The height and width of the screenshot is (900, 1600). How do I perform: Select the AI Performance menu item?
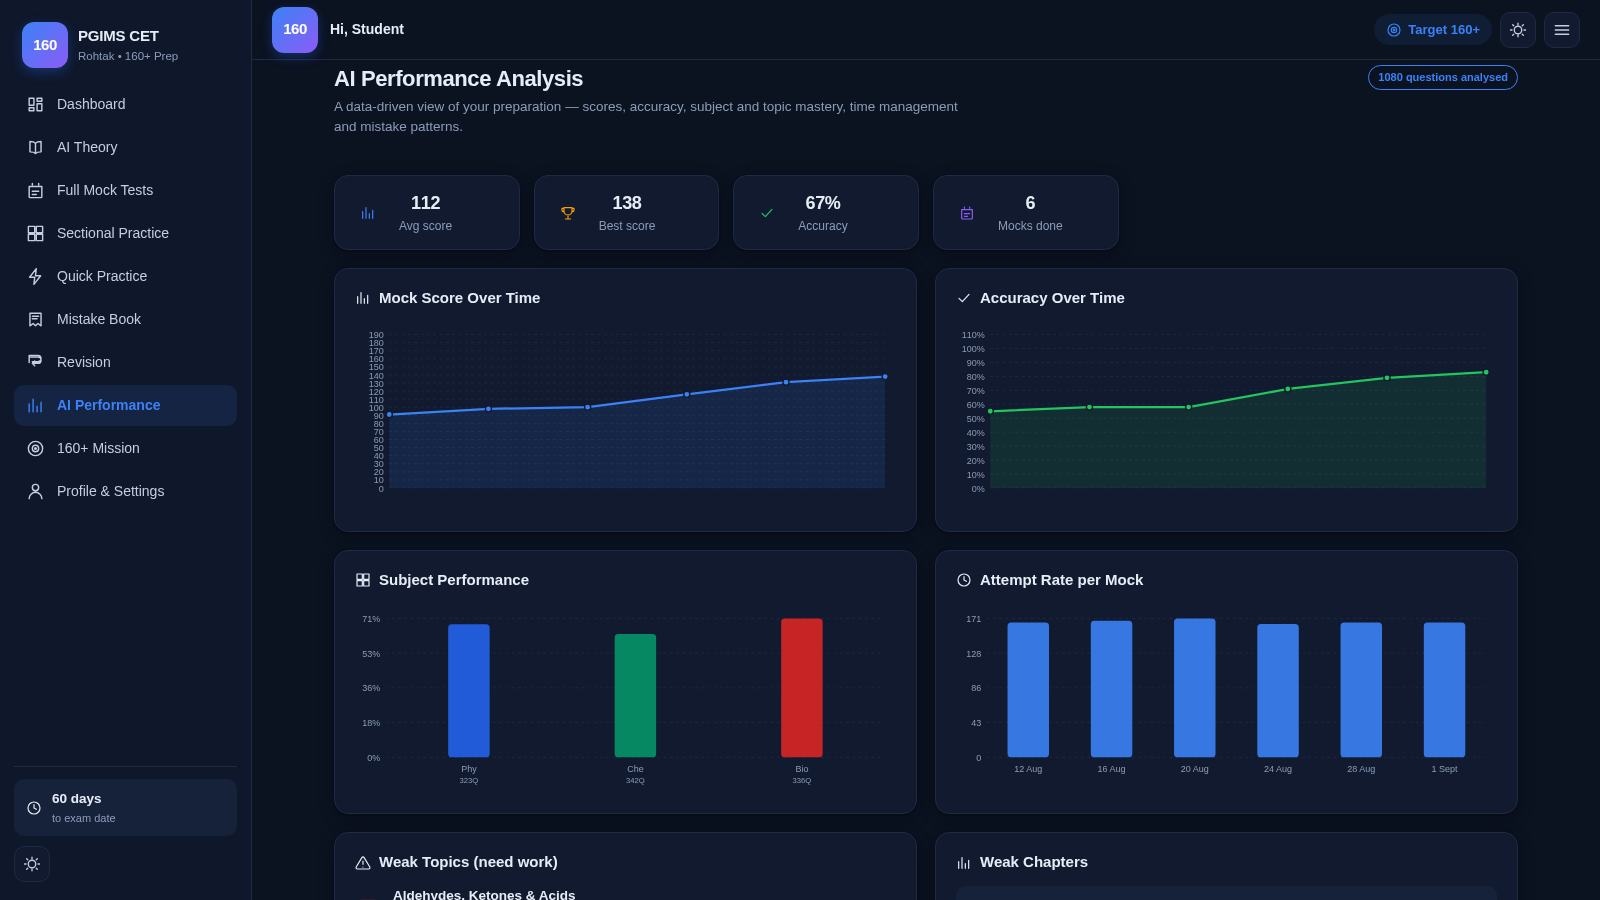125,405
